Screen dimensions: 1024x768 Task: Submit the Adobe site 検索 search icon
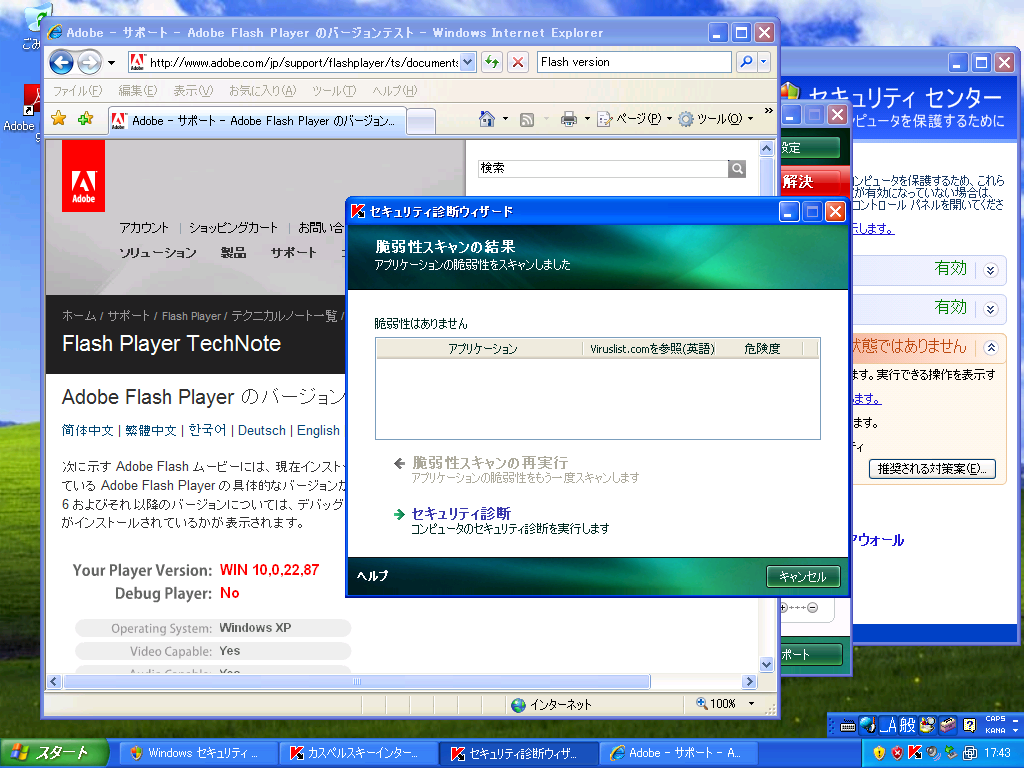(x=737, y=168)
